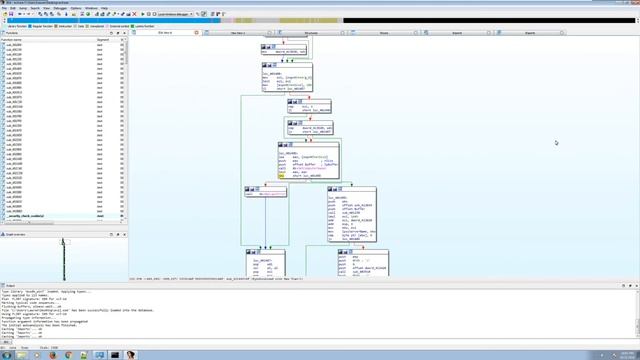This screenshot has width=640, height=360.
Task: Switch to the Imports tab
Action: [457, 33]
